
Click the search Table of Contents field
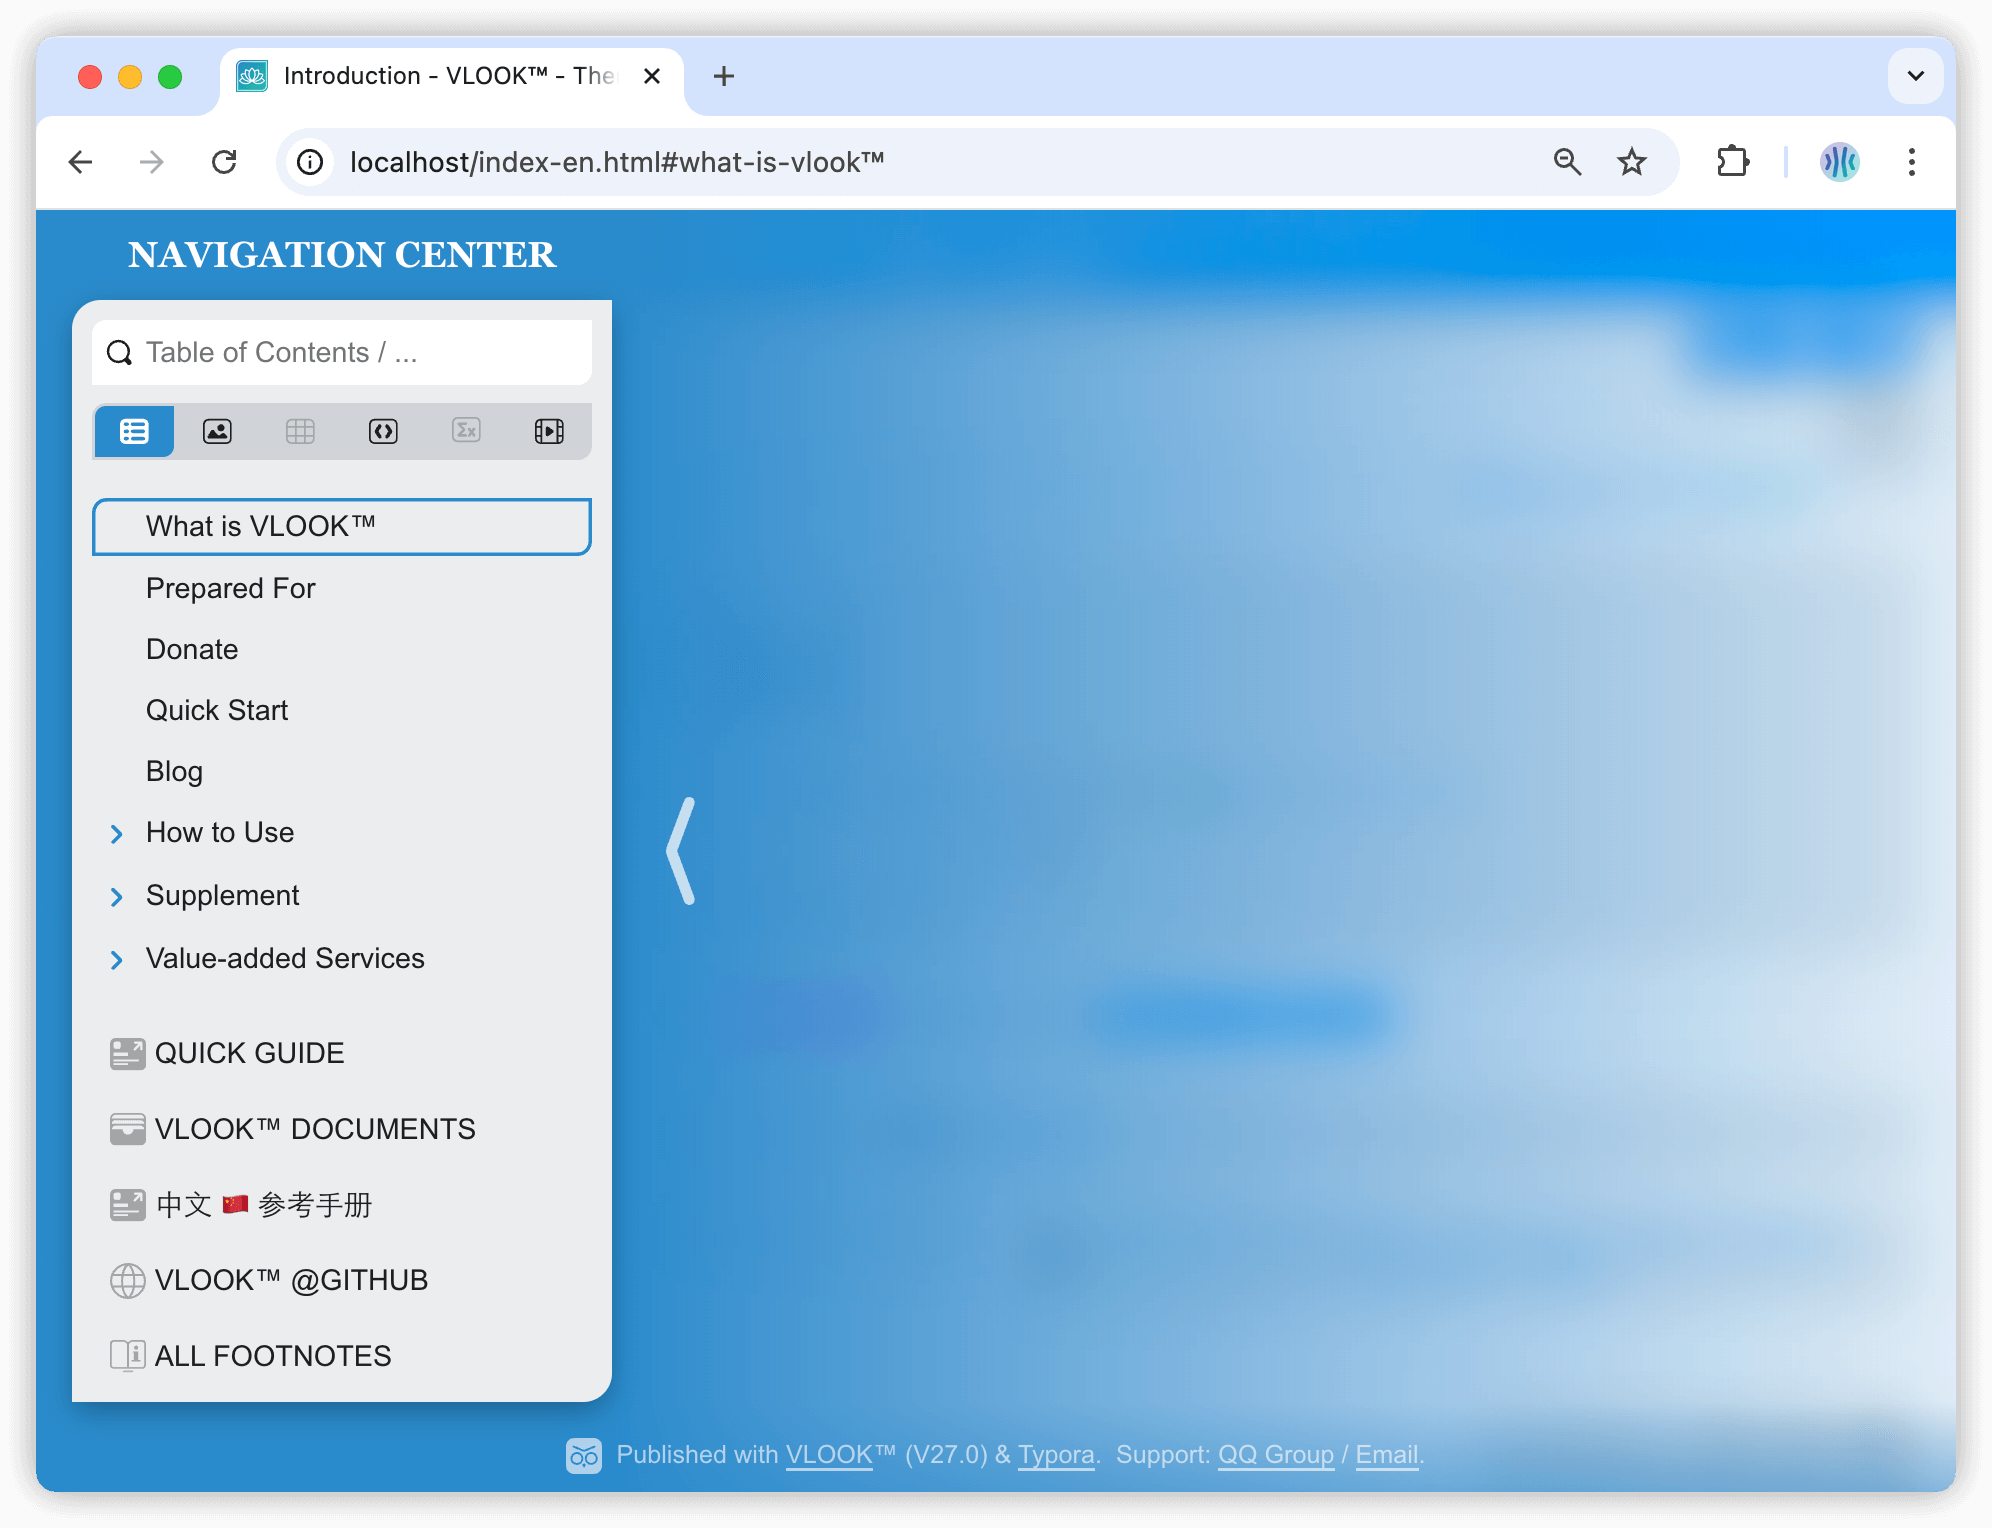pyautogui.click(x=344, y=353)
